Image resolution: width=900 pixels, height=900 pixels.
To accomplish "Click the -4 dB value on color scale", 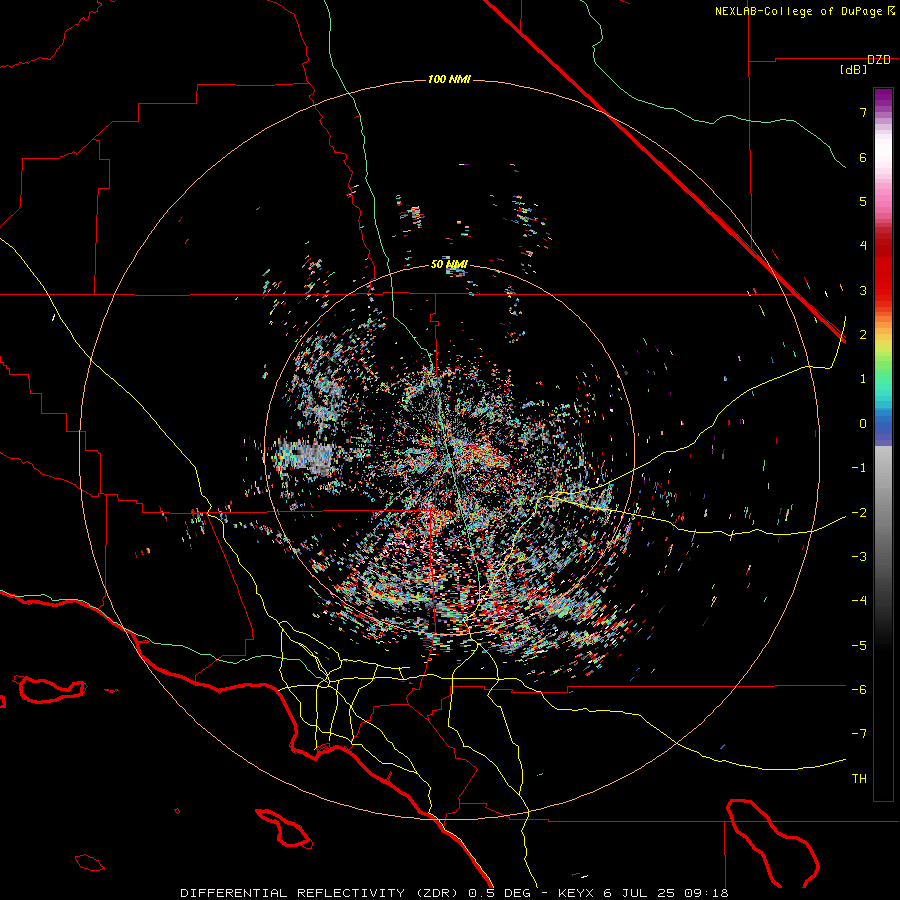I will point(859,601).
